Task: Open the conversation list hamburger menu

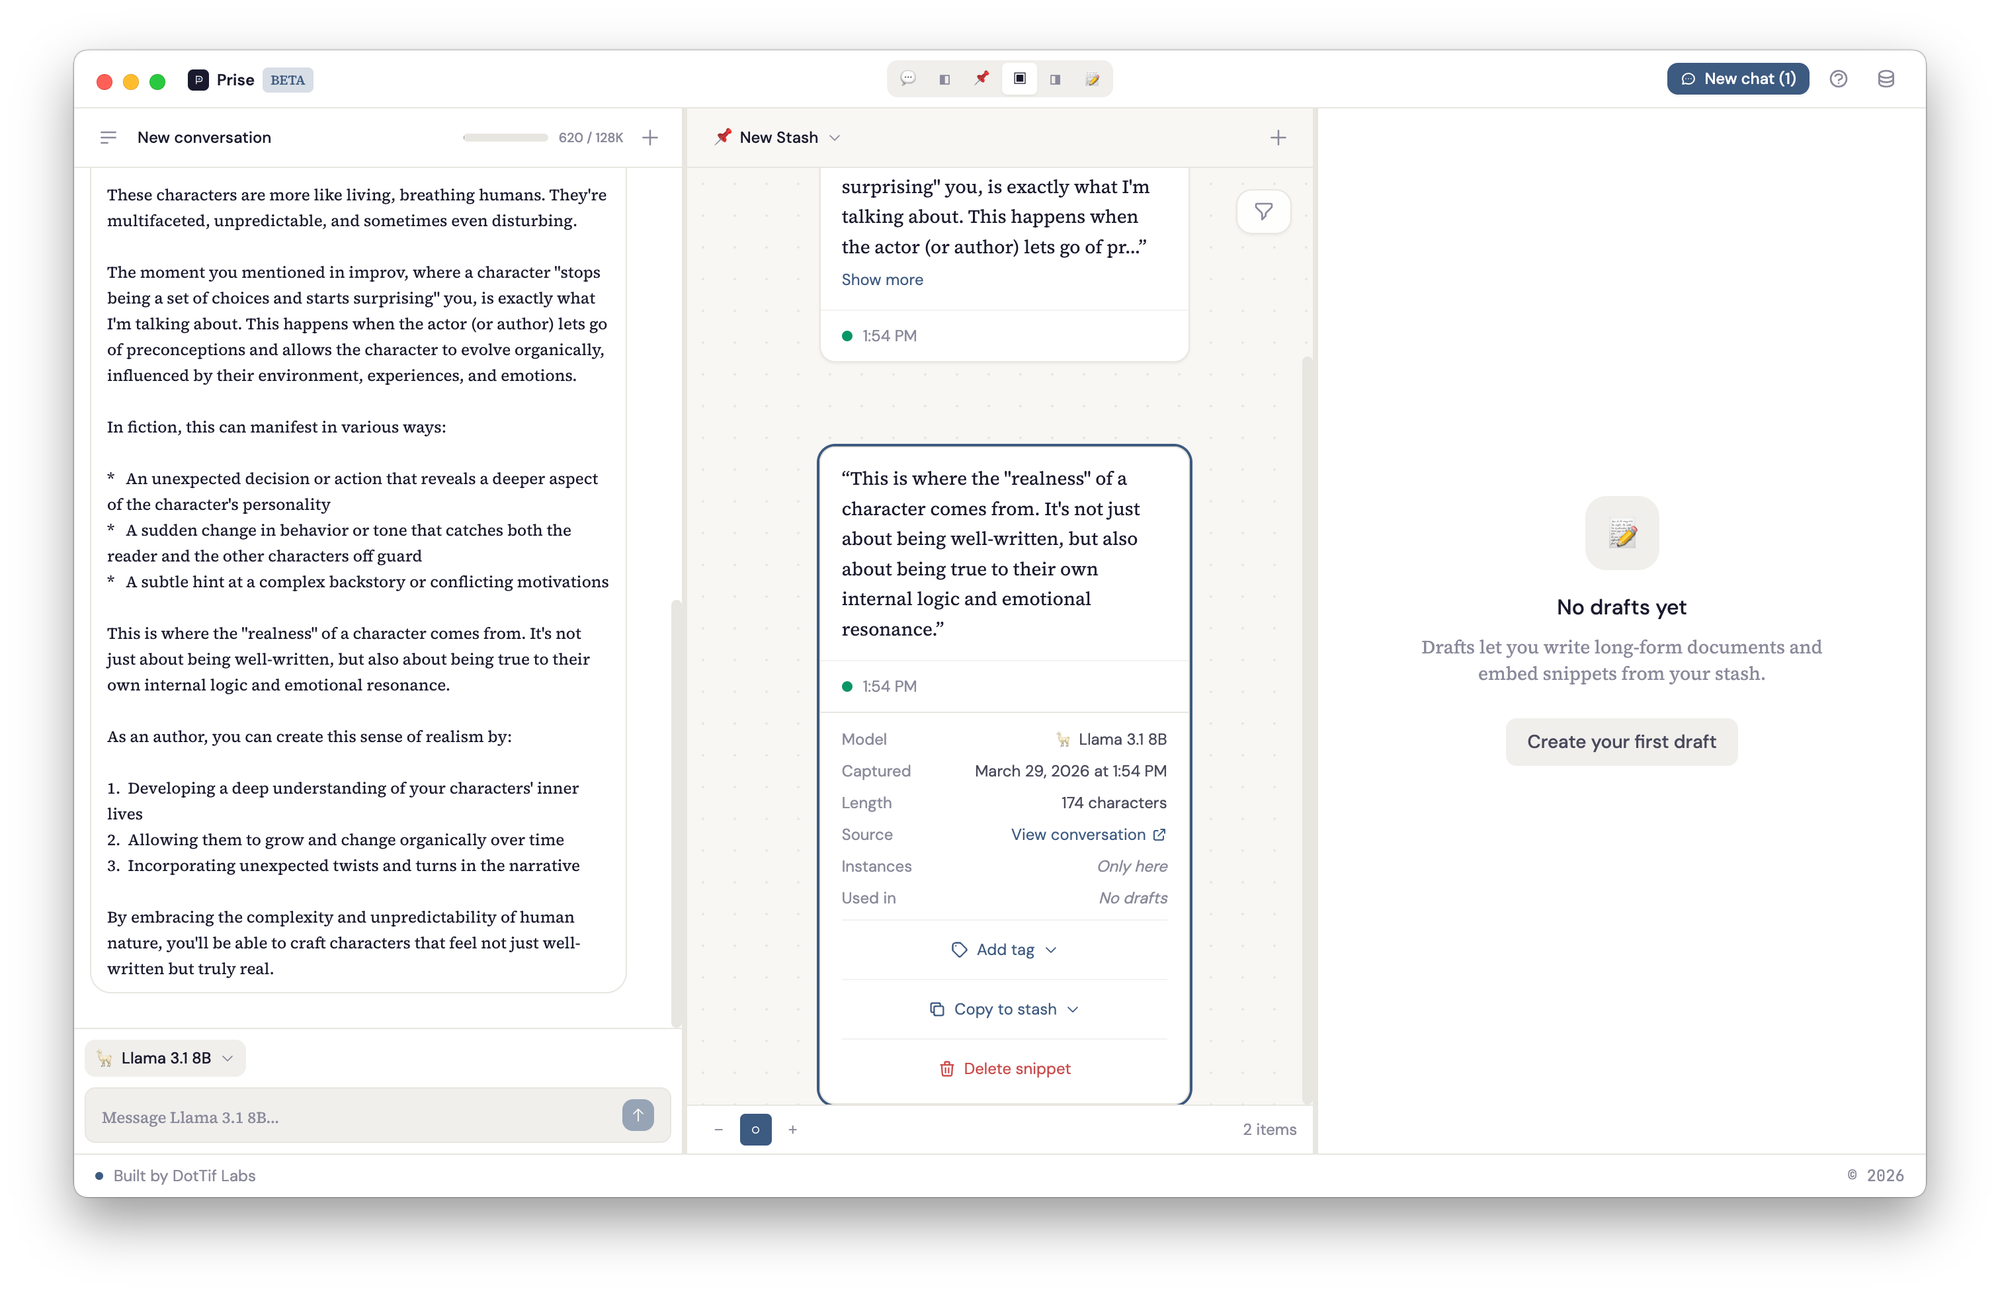Action: (108, 138)
